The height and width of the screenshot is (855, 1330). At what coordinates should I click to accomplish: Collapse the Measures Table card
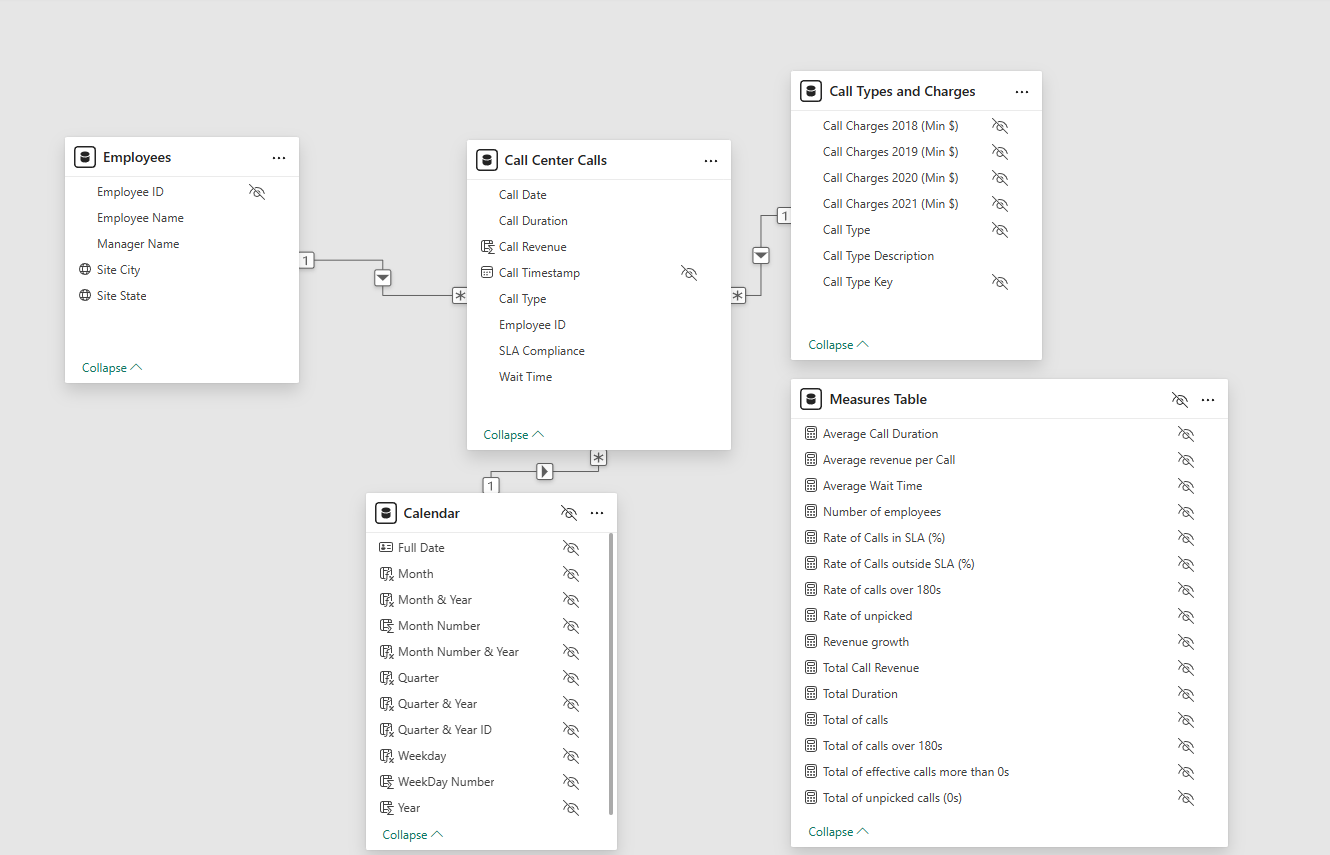coord(838,832)
